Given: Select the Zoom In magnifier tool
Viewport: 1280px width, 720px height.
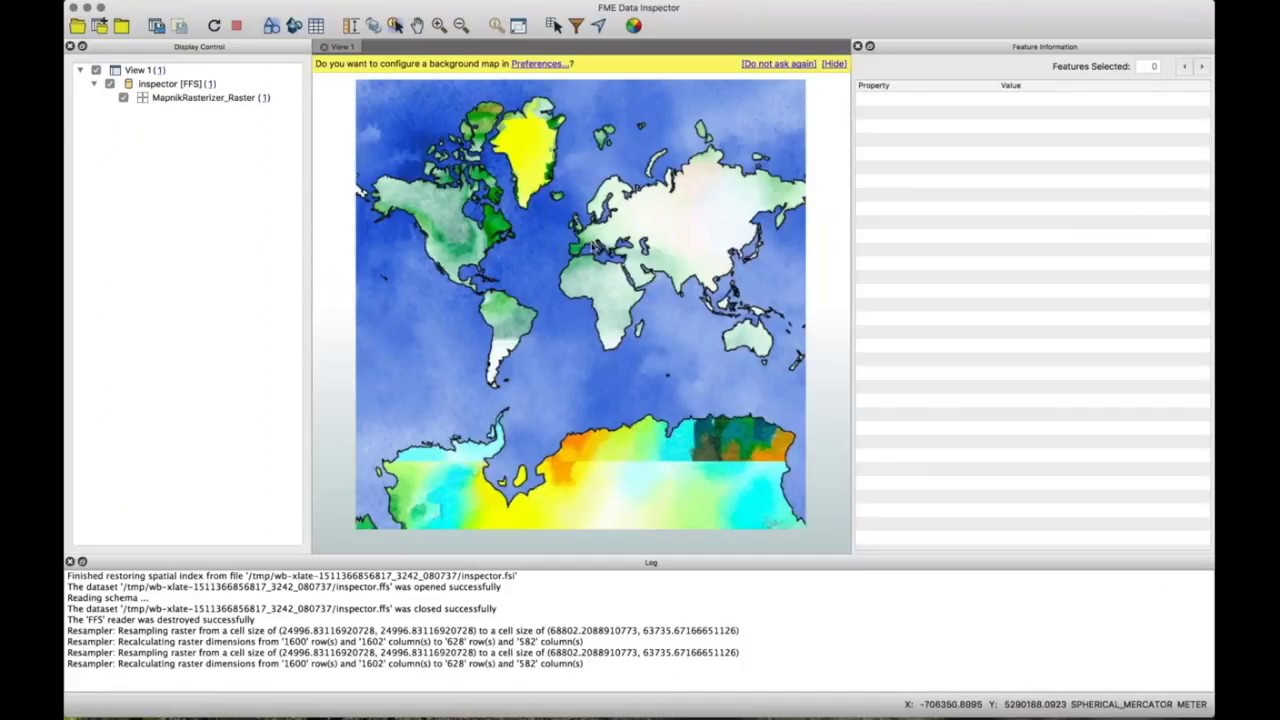Looking at the screenshot, I should [439, 26].
